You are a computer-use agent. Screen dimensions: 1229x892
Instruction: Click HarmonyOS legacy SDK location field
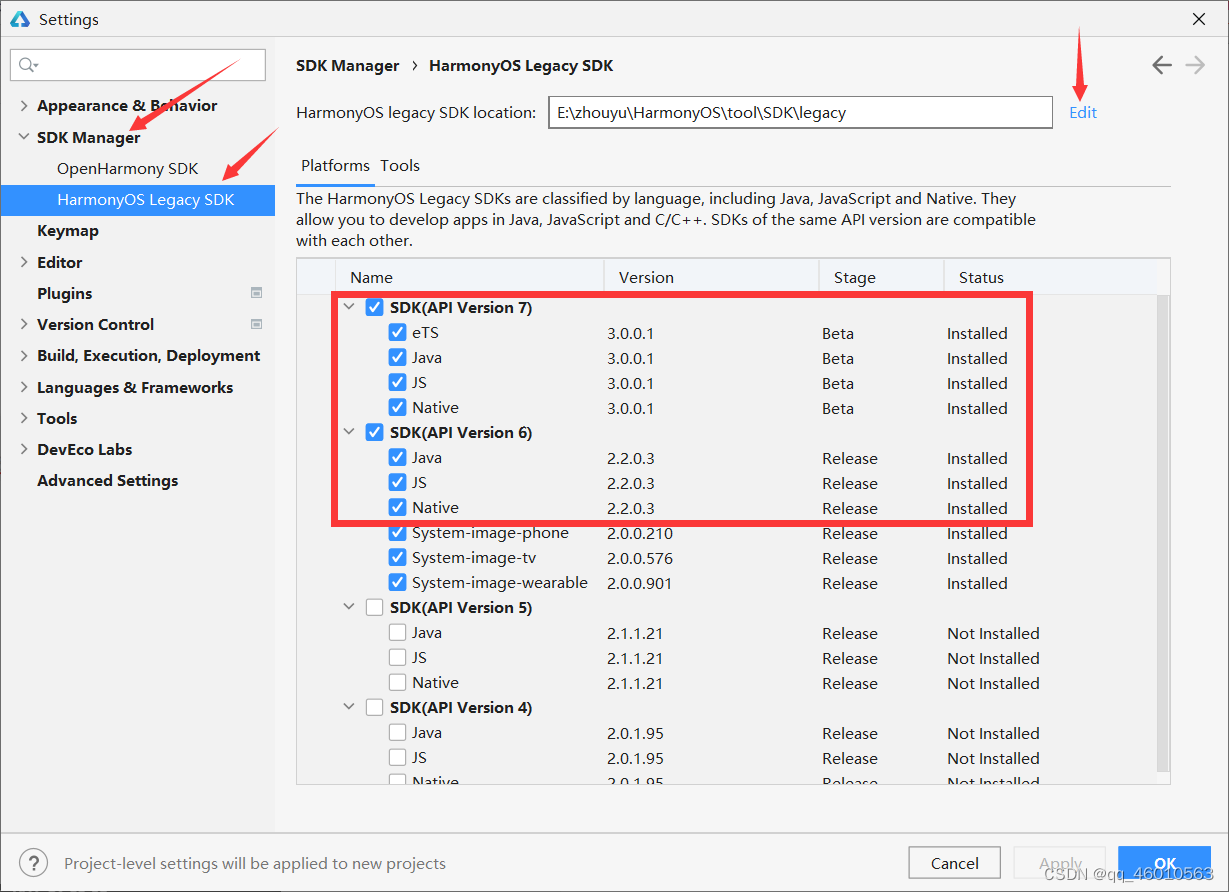[x=800, y=113]
